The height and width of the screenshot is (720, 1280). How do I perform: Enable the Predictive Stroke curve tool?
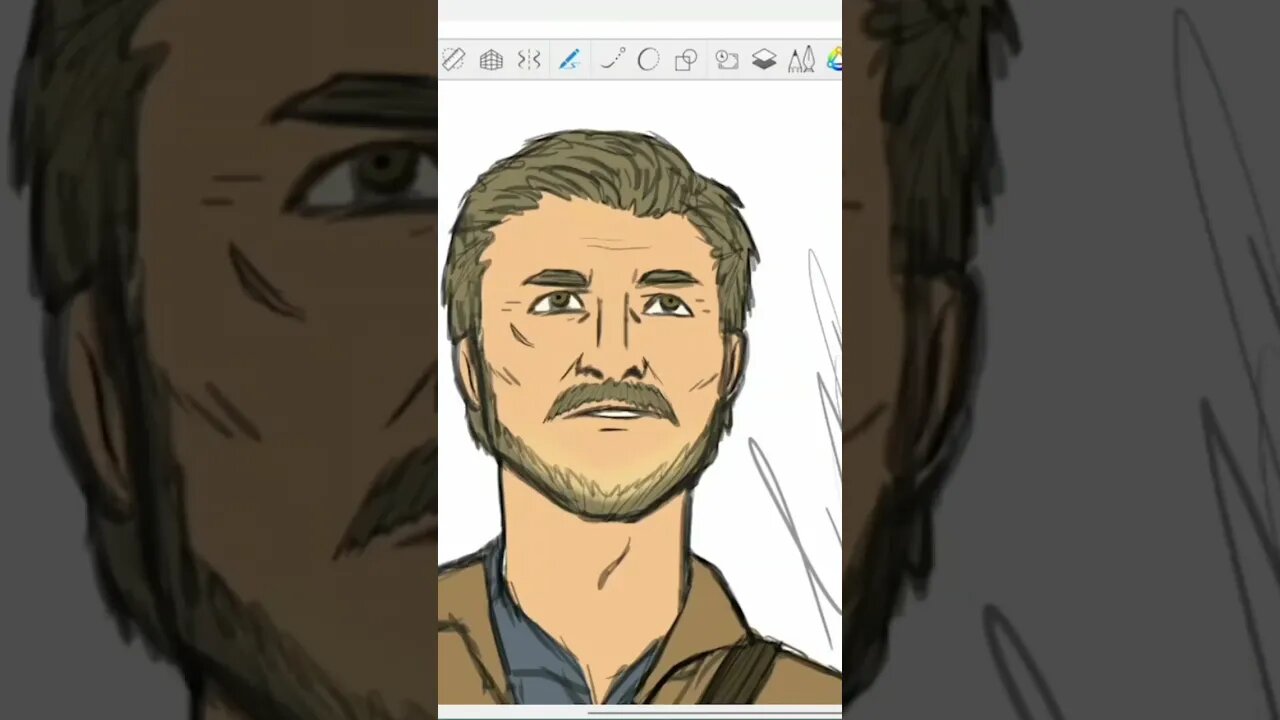coord(612,60)
